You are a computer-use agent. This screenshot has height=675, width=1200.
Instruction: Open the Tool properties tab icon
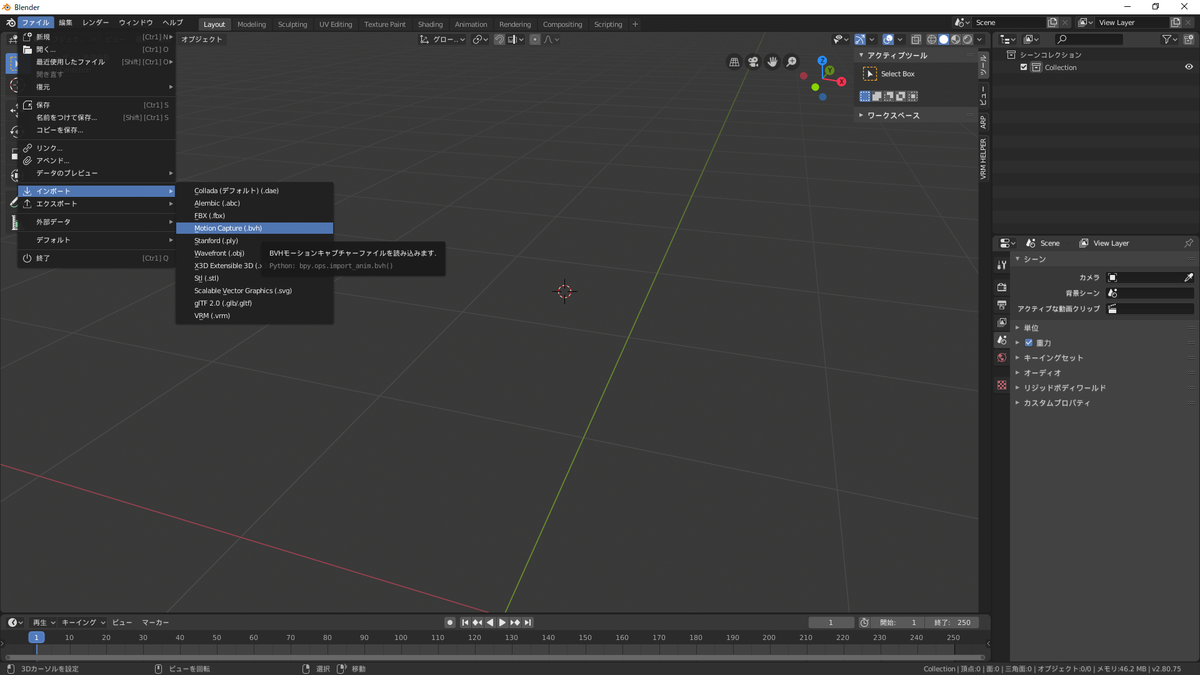pyautogui.click(x=1001, y=265)
